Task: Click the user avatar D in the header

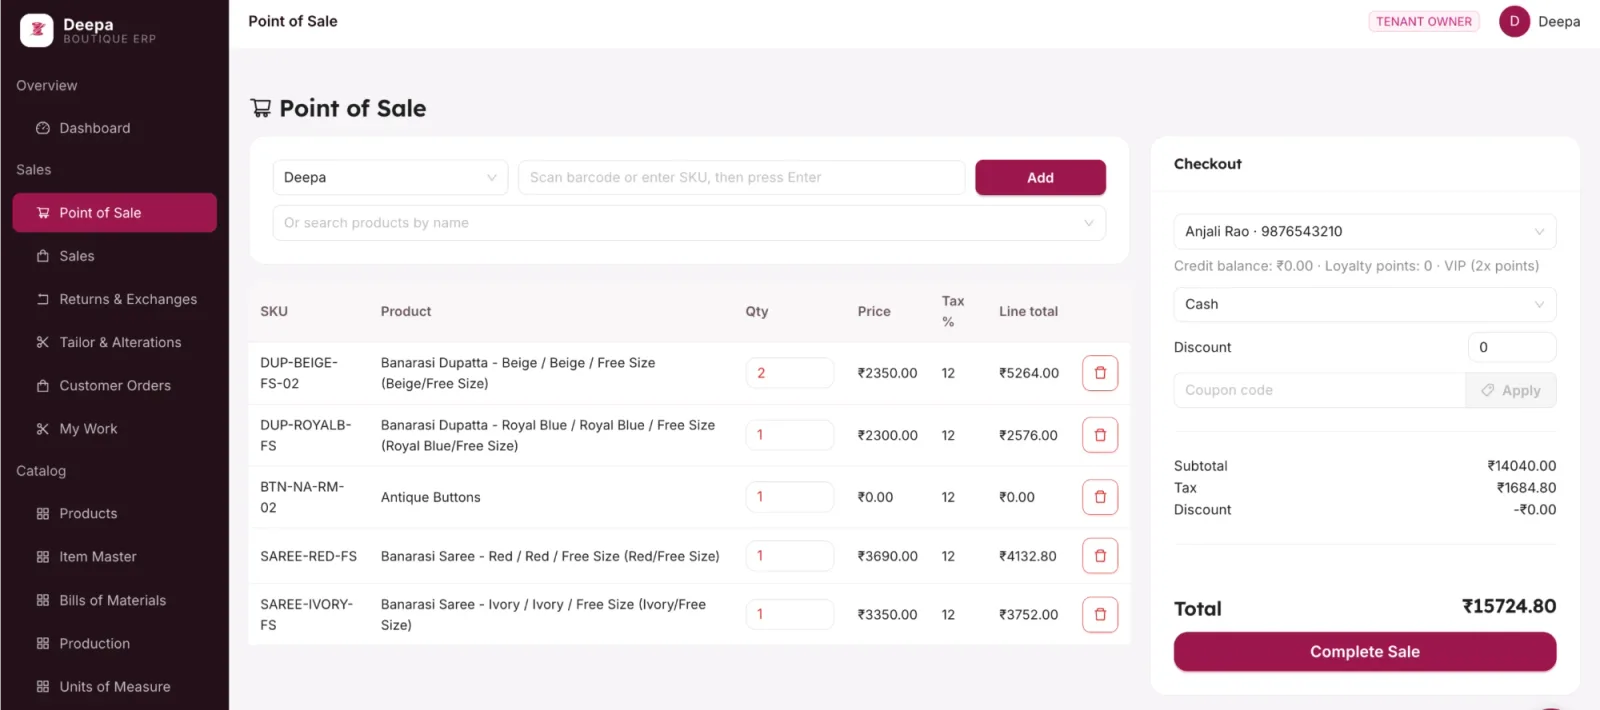Action: 1514,21
